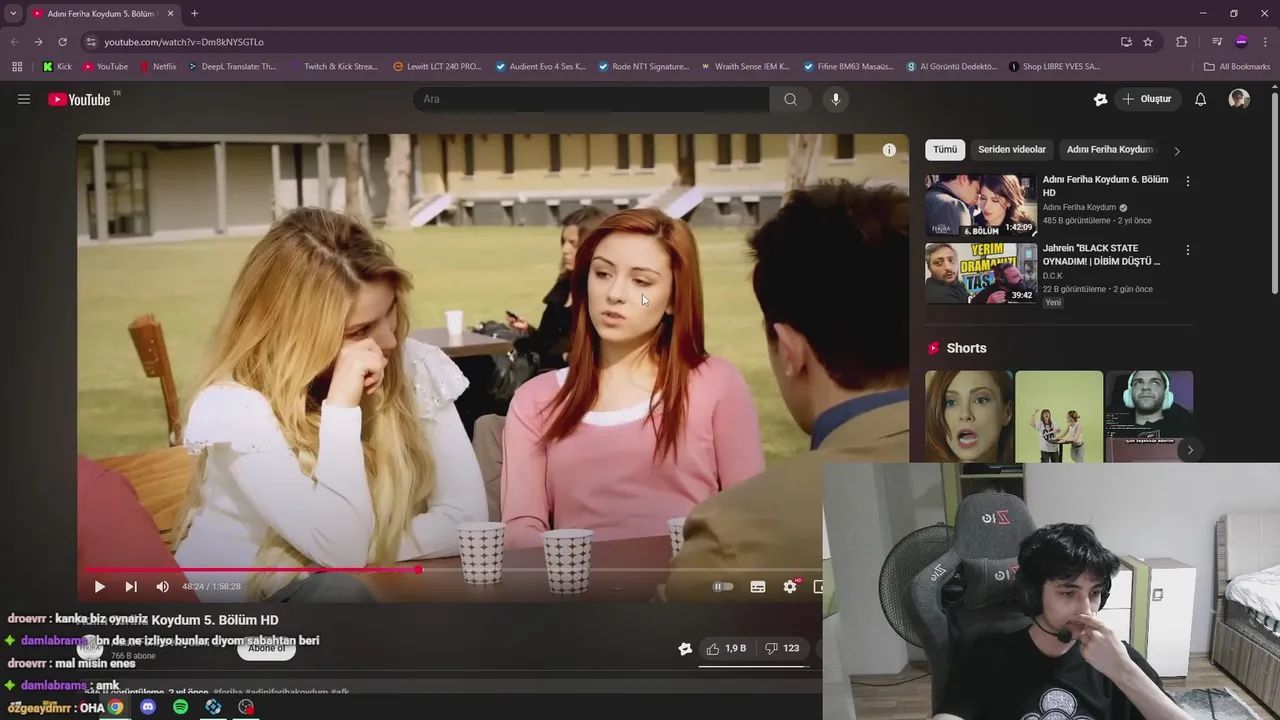This screenshot has height=720, width=1280.
Task: Dislike the video with the thumbs down
Action: (782, 649)
